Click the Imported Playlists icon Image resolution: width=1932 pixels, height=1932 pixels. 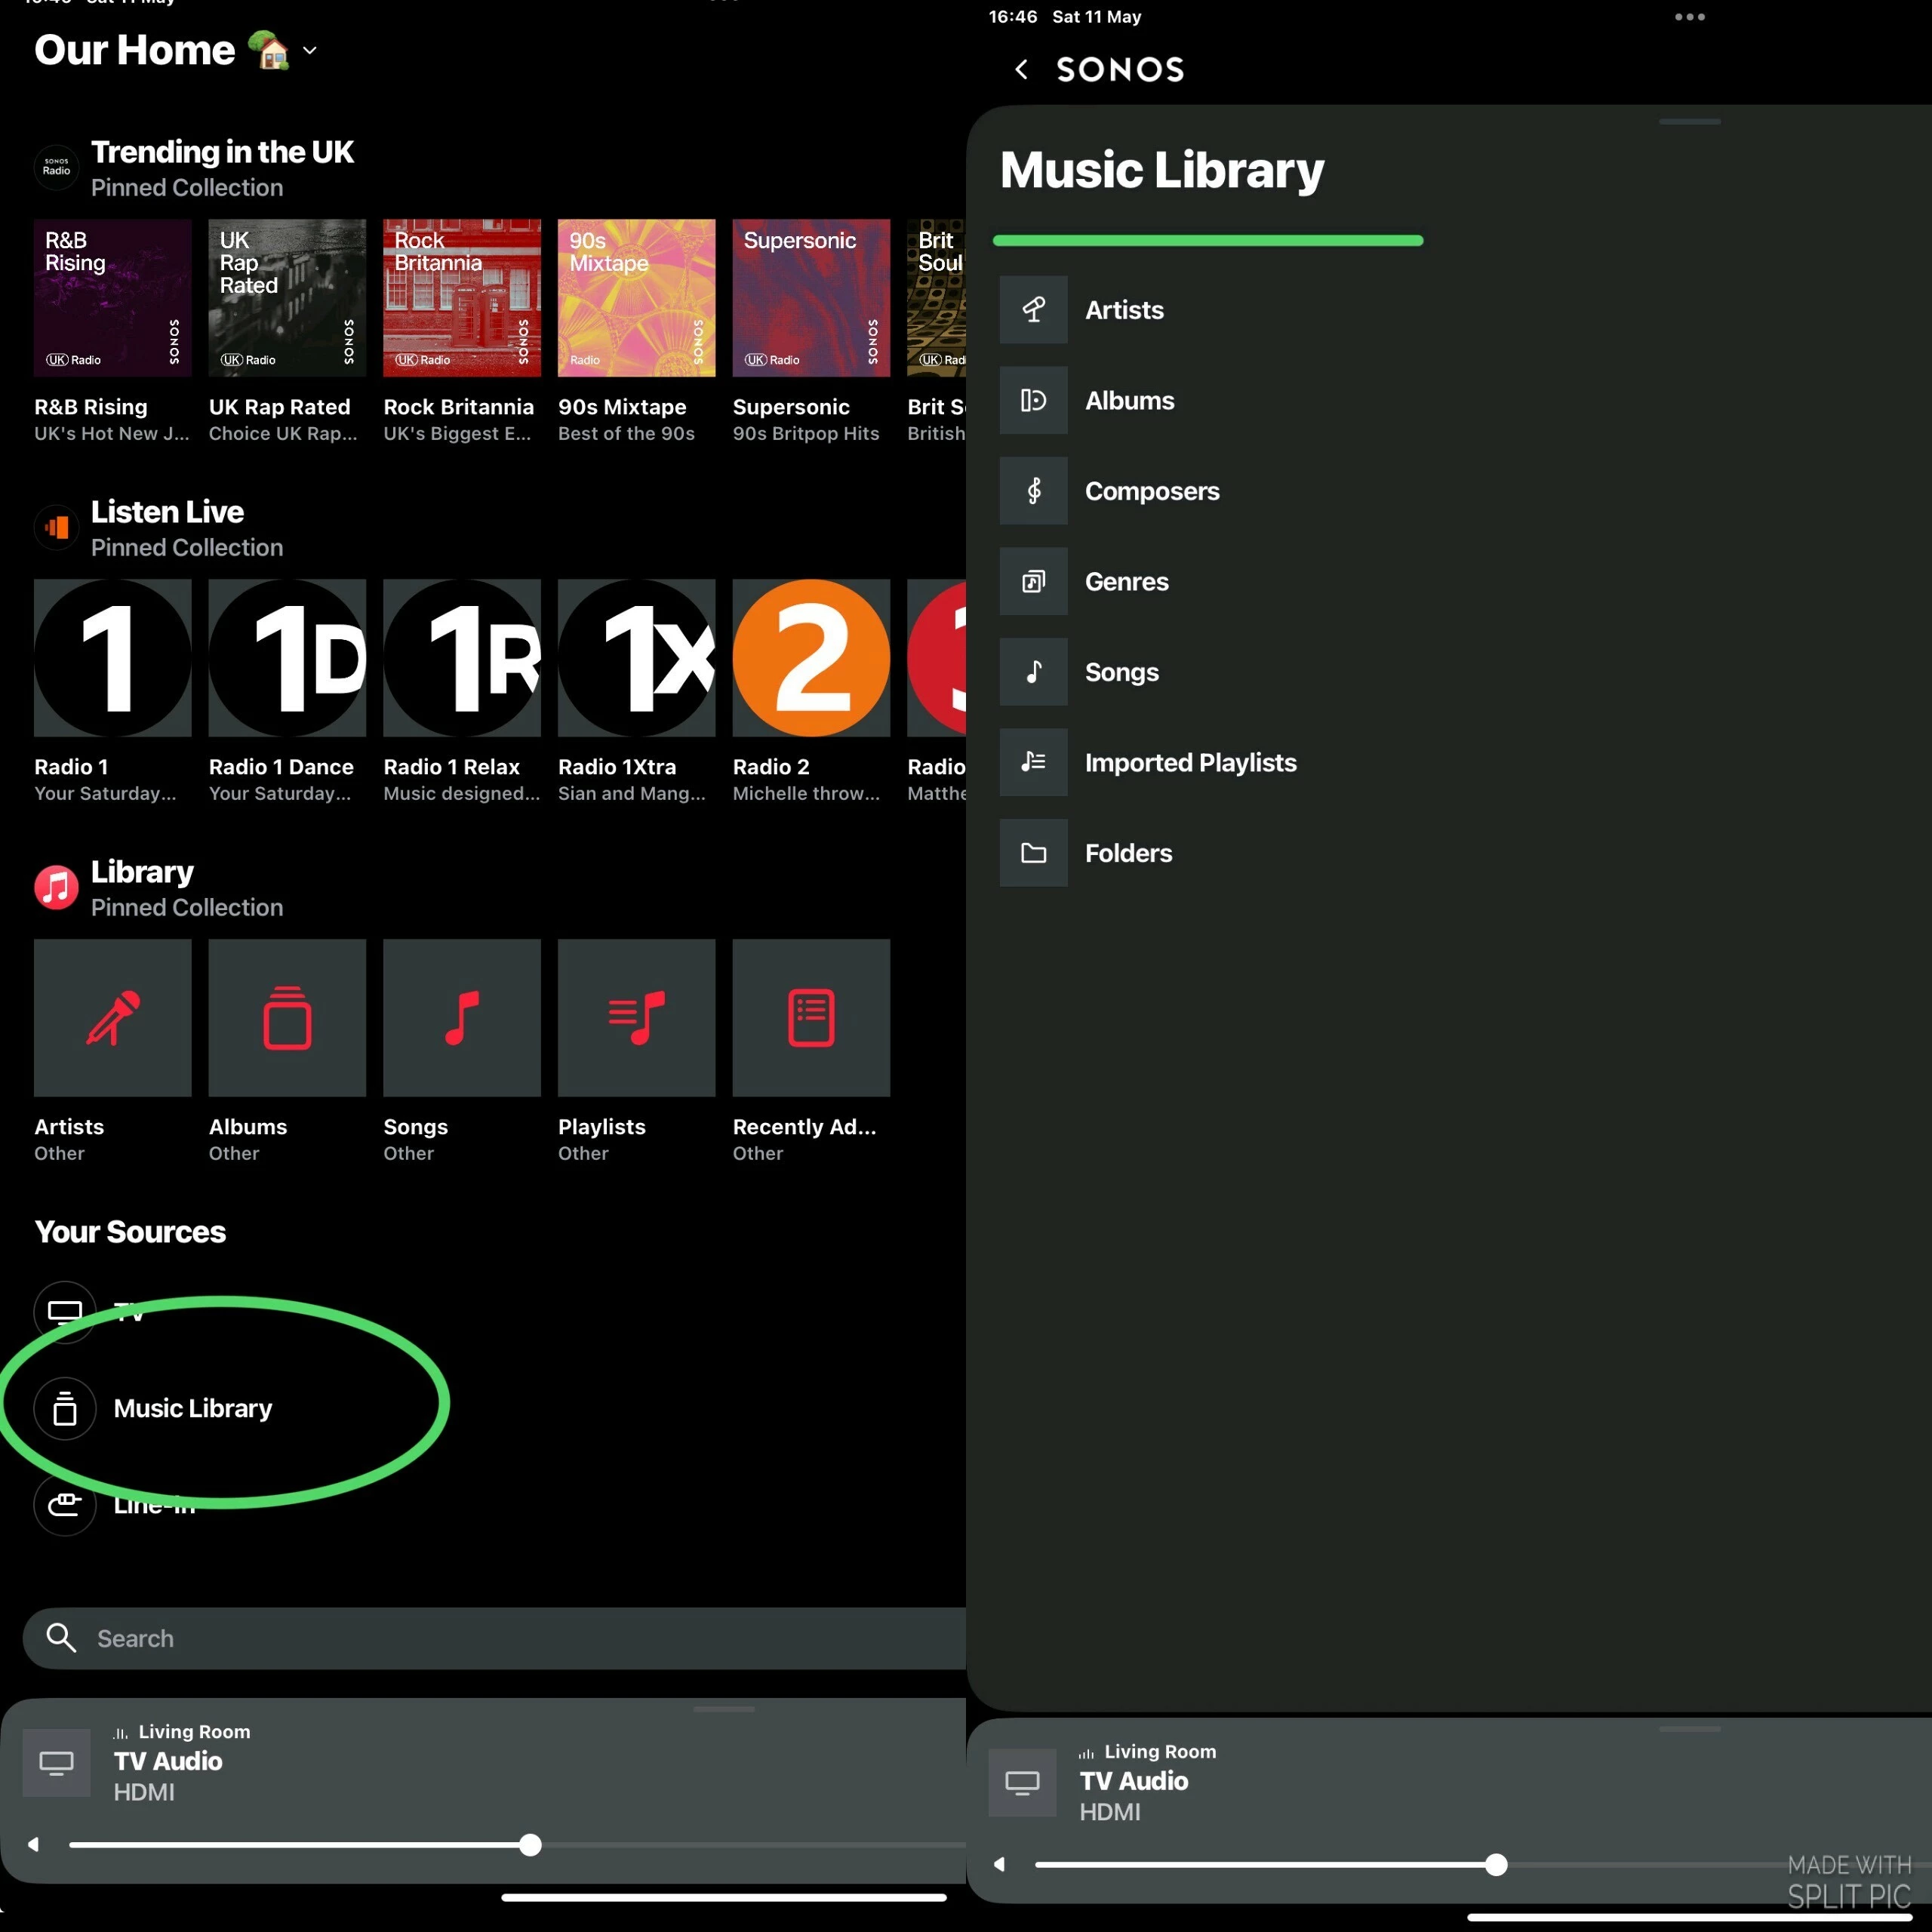pyautogui.click(x=1034, y=763)
